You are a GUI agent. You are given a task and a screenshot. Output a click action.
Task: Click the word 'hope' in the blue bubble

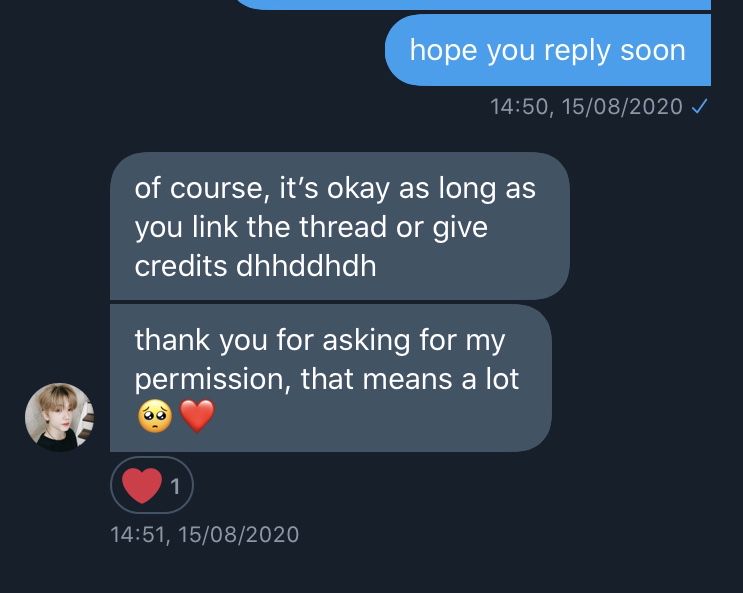[444, 51]
